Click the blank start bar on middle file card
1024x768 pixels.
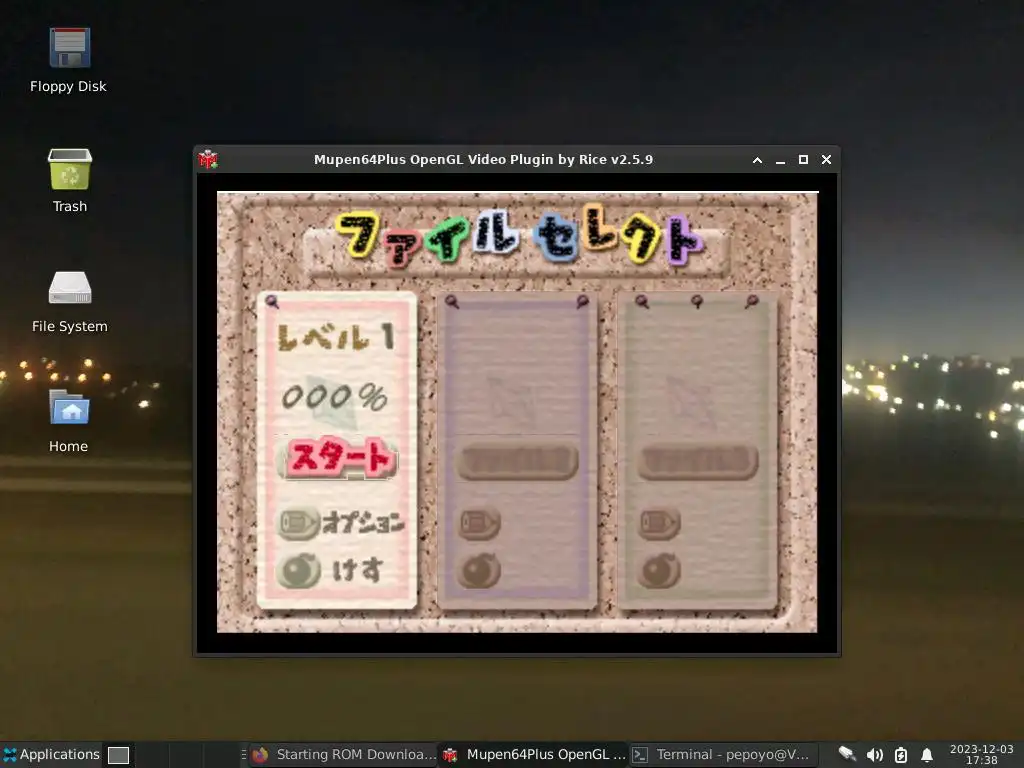[x=517, y=462]
